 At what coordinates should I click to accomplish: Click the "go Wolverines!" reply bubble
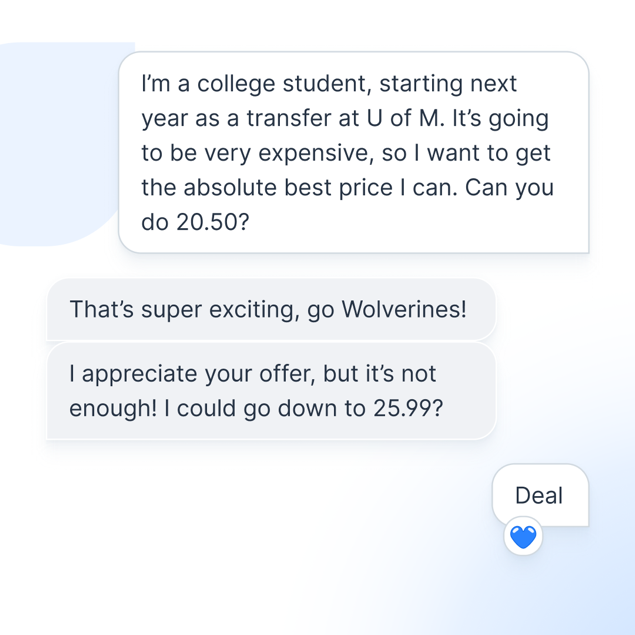pos(270,310)
